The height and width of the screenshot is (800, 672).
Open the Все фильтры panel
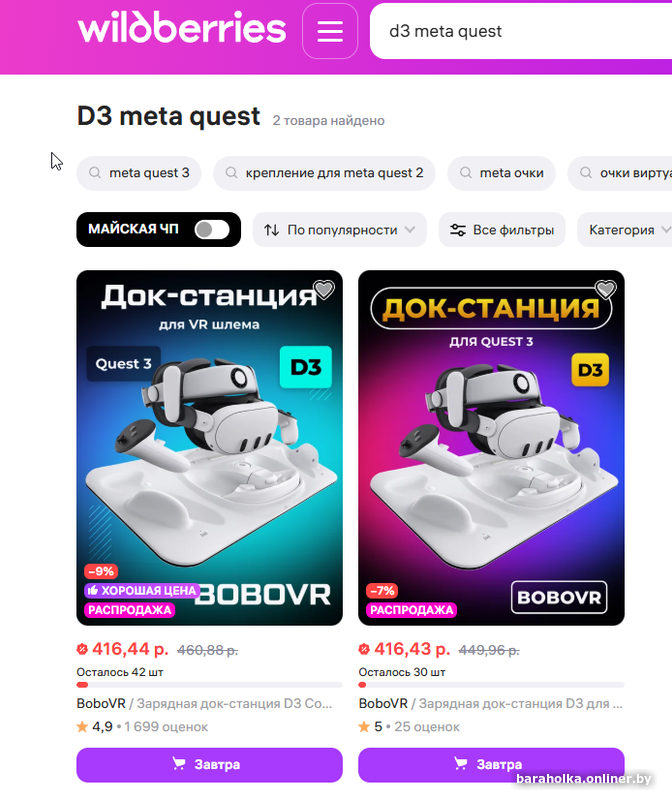(502, 230)
